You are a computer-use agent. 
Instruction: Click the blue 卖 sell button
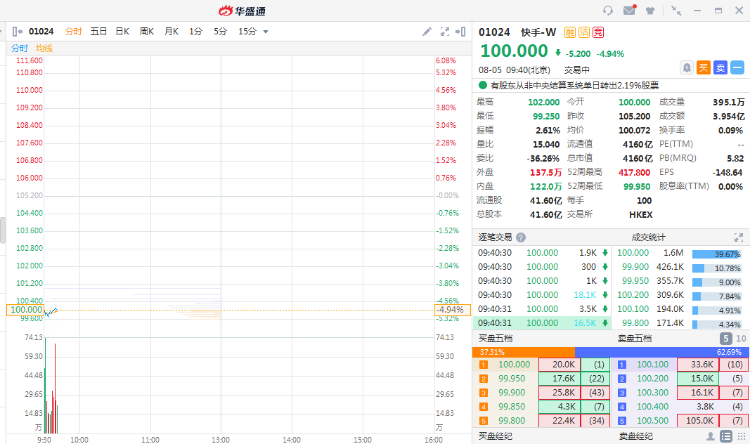pos(720,67)
